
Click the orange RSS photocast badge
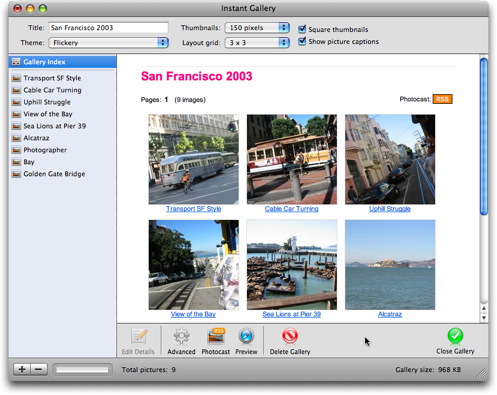(443, 99)
